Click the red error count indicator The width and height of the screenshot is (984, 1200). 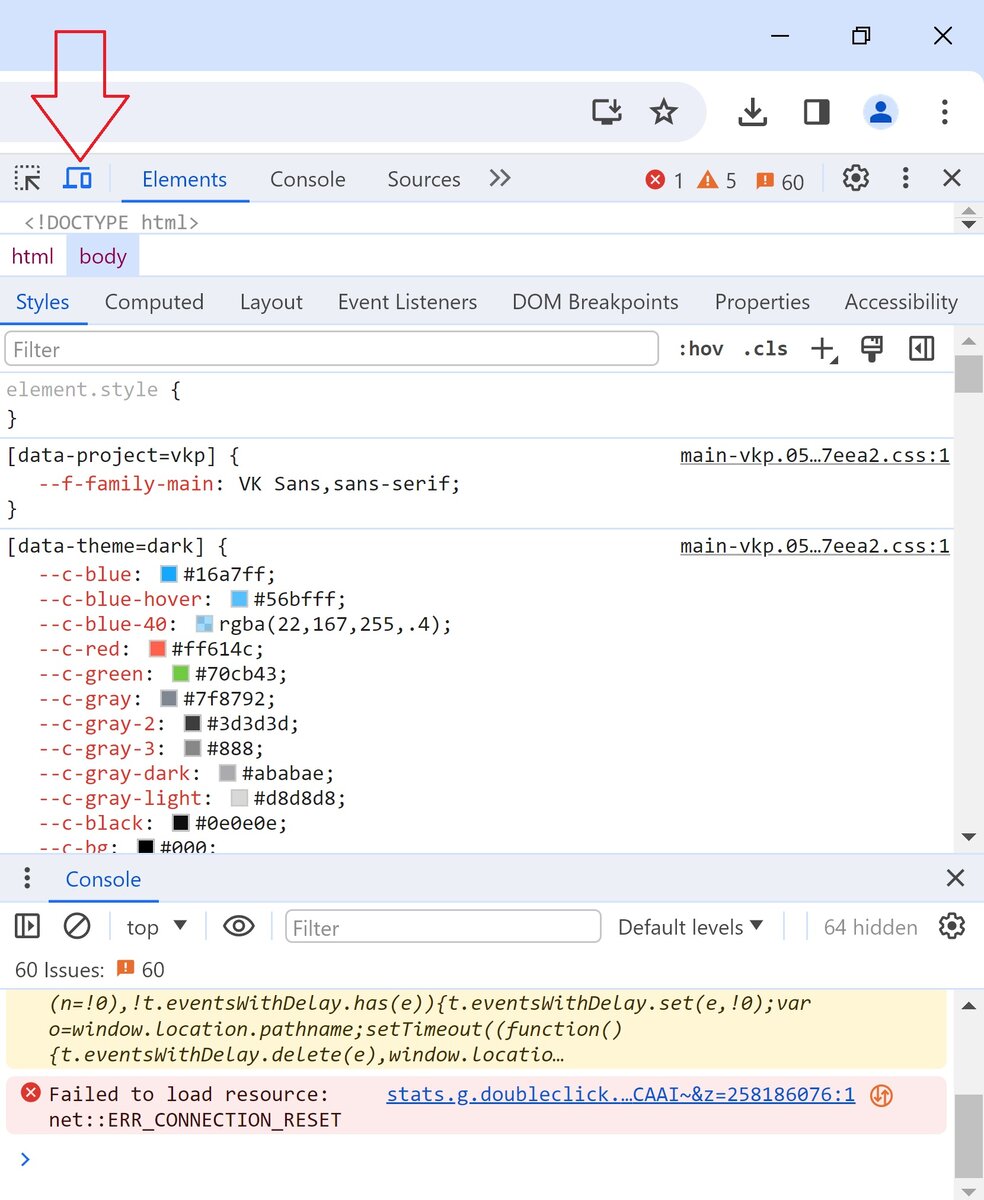pyautogui.click(x=665, y=180)
